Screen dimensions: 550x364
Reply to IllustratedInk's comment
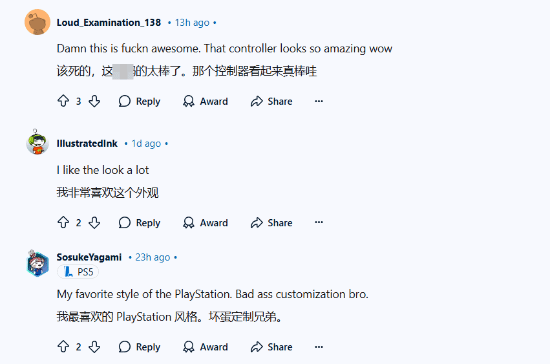pyautogui.click(x=139, y=223)
